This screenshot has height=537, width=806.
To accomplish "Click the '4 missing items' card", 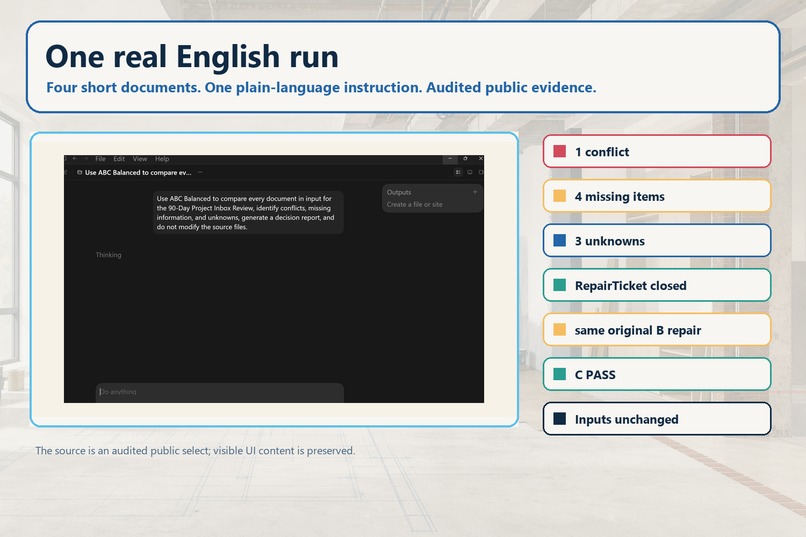I will tap(657, 196).
